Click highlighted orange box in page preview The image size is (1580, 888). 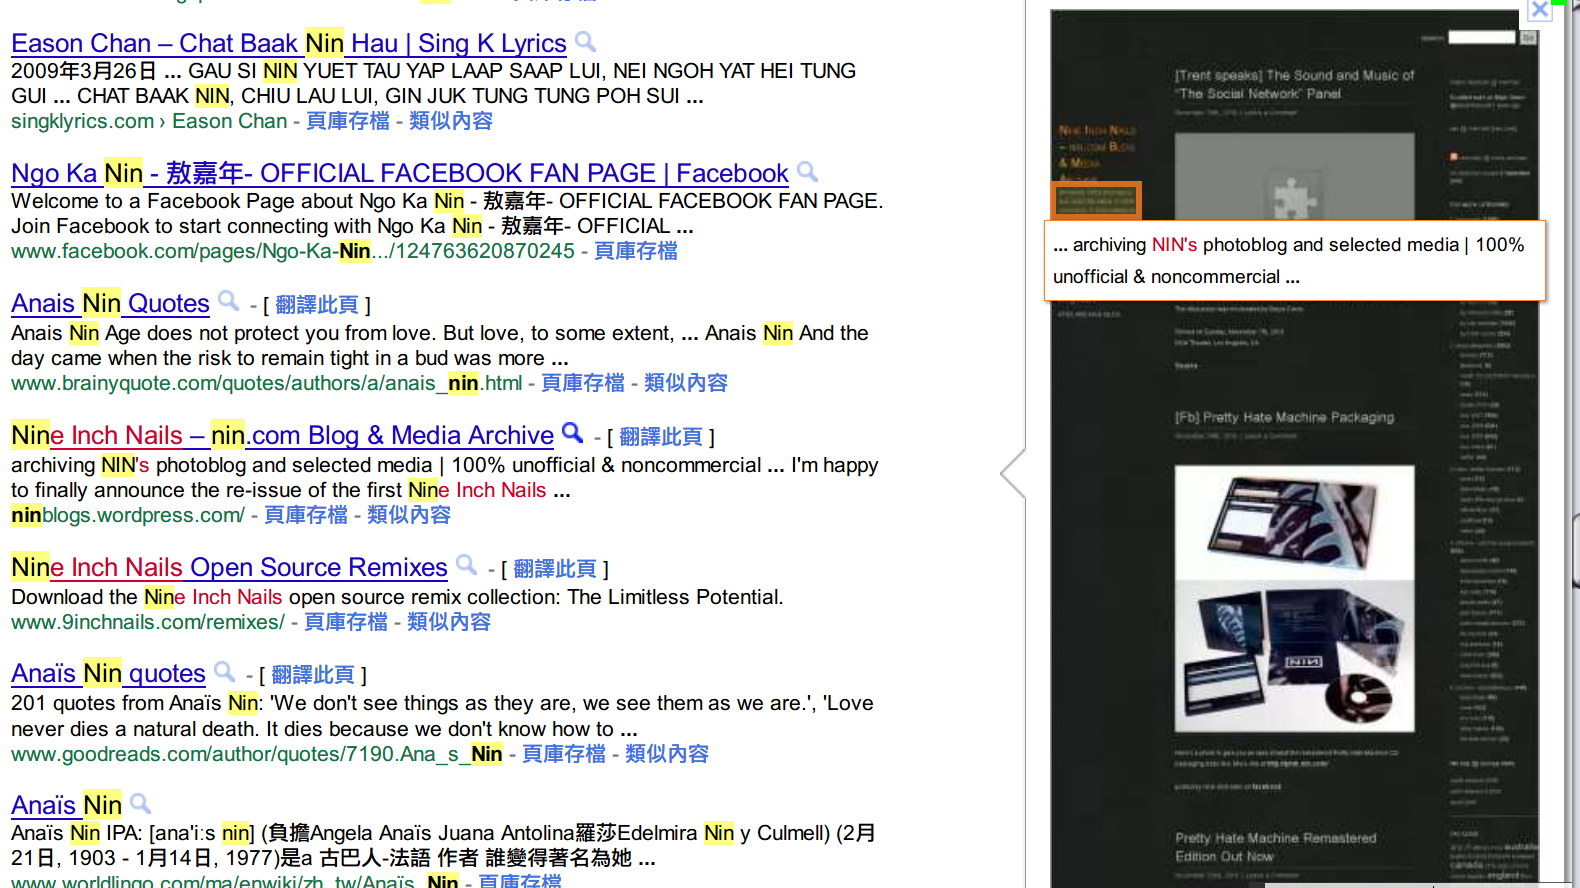[x=1096, y=200]
